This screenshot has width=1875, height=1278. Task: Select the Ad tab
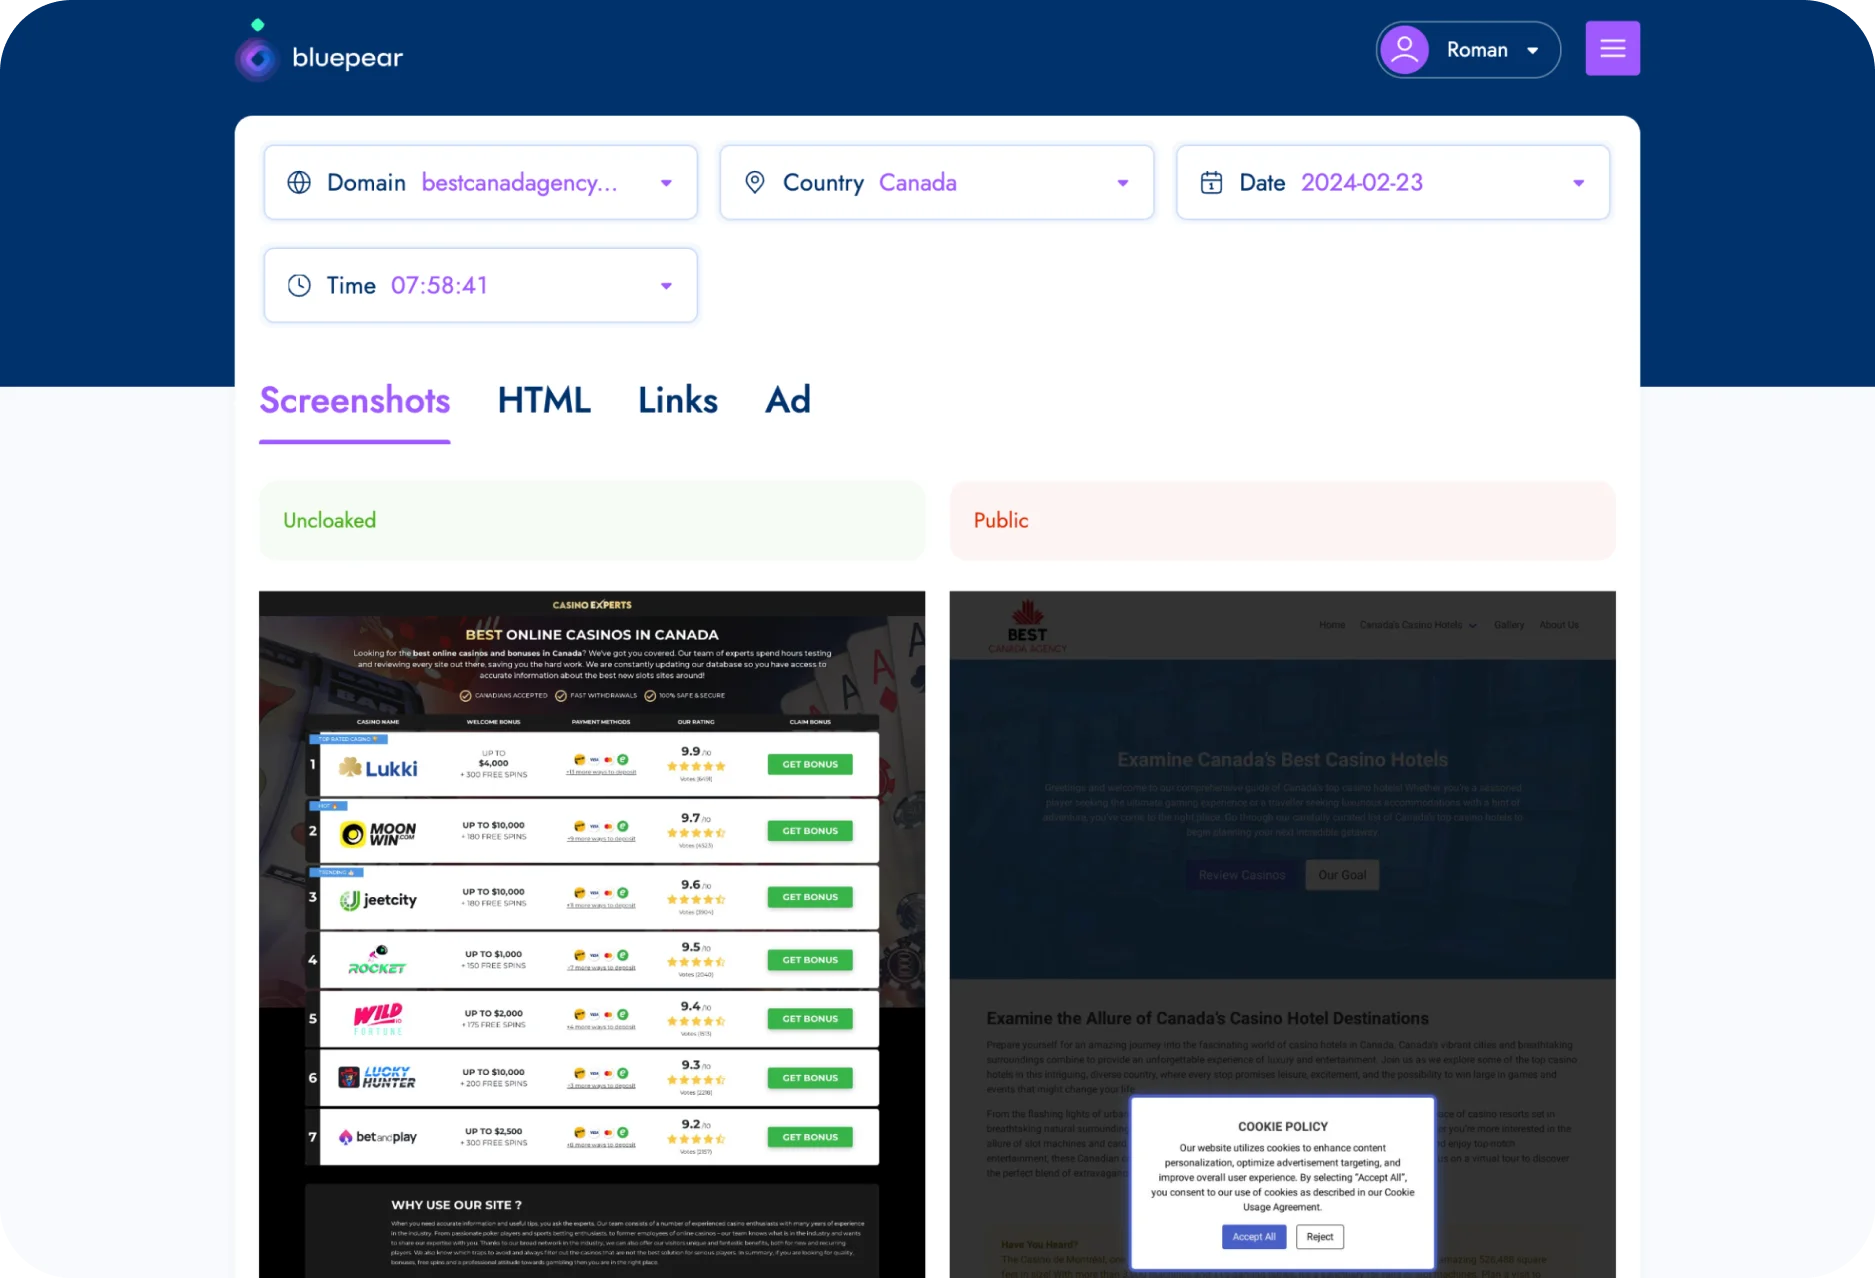tap(787, 399)
